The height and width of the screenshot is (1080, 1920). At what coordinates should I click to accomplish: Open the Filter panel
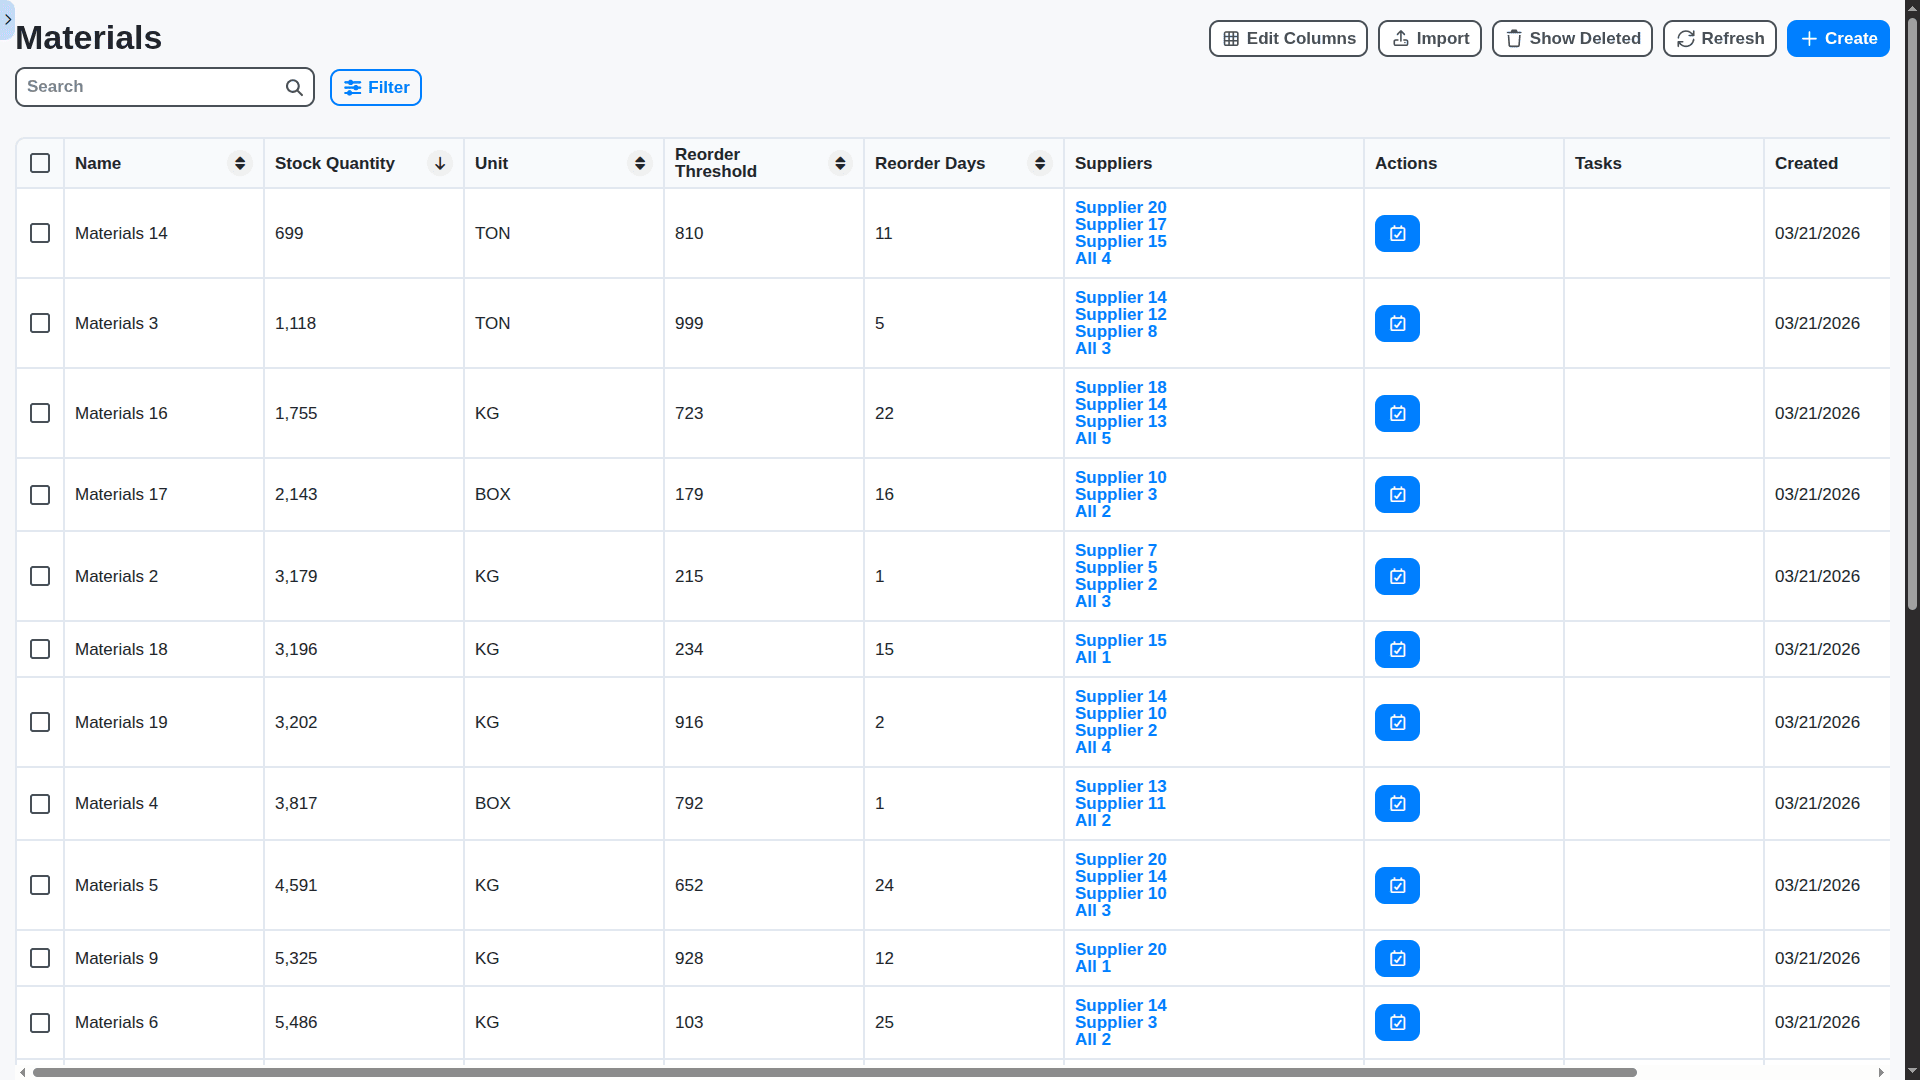click(x=375, y=87)
